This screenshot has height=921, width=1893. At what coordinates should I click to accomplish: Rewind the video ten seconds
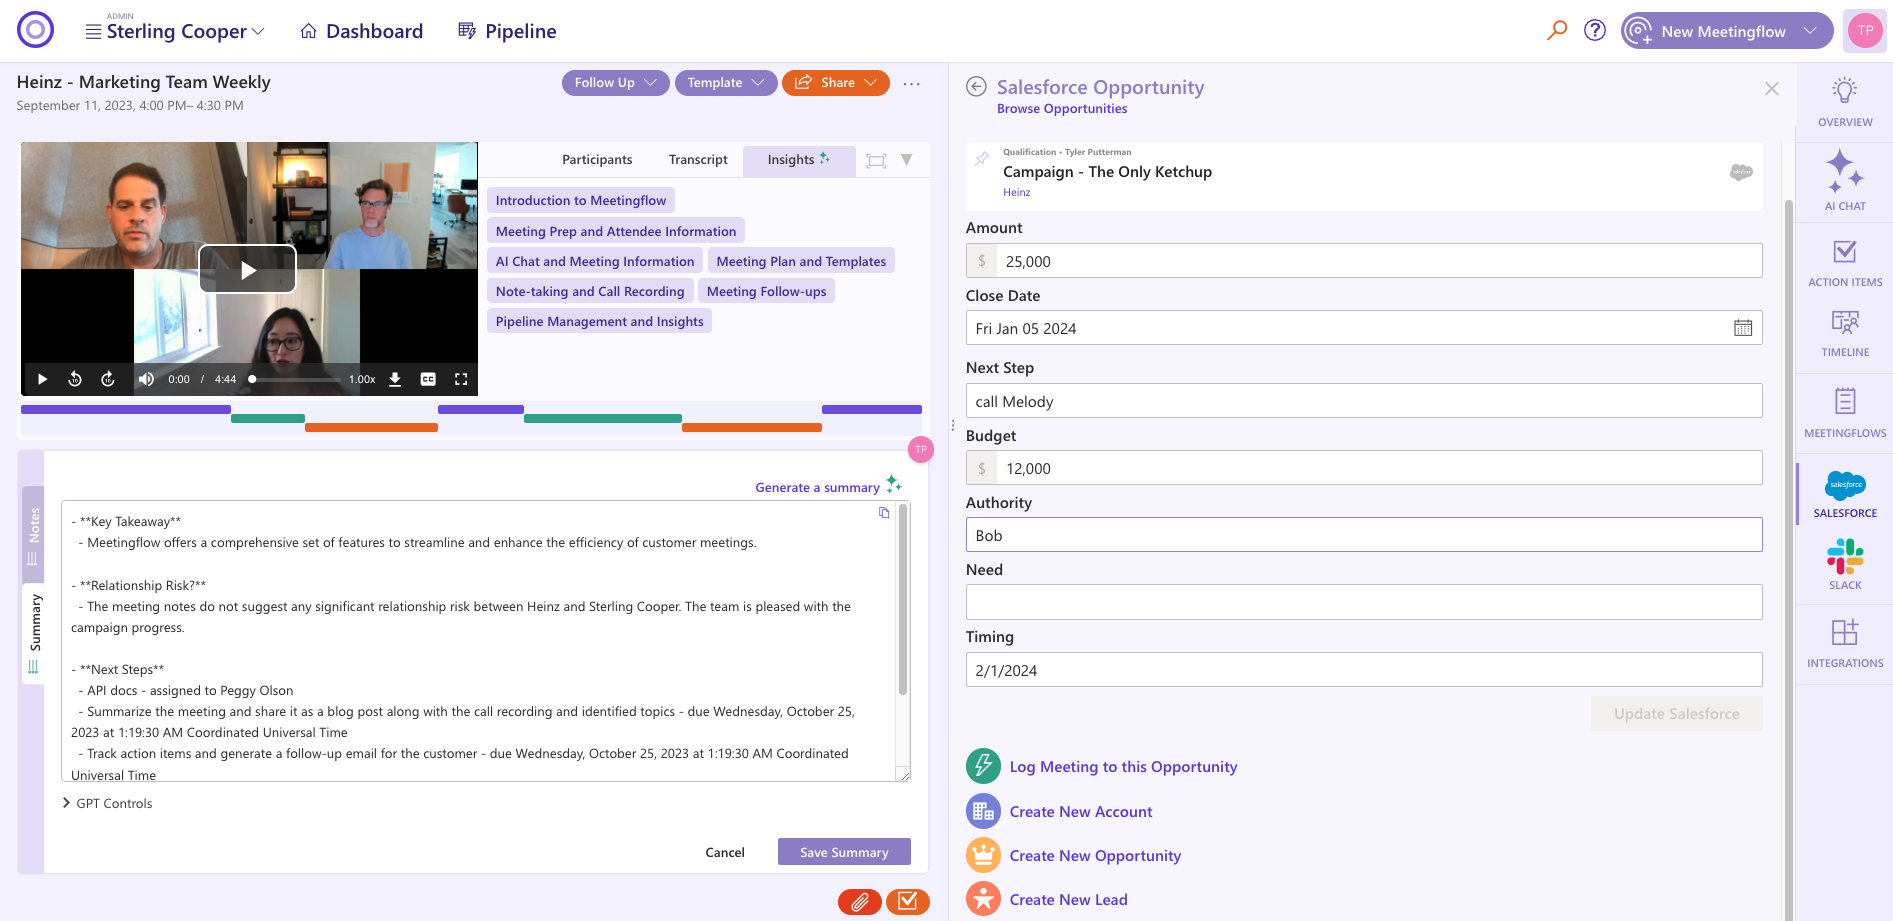click(x=75, y=379)
